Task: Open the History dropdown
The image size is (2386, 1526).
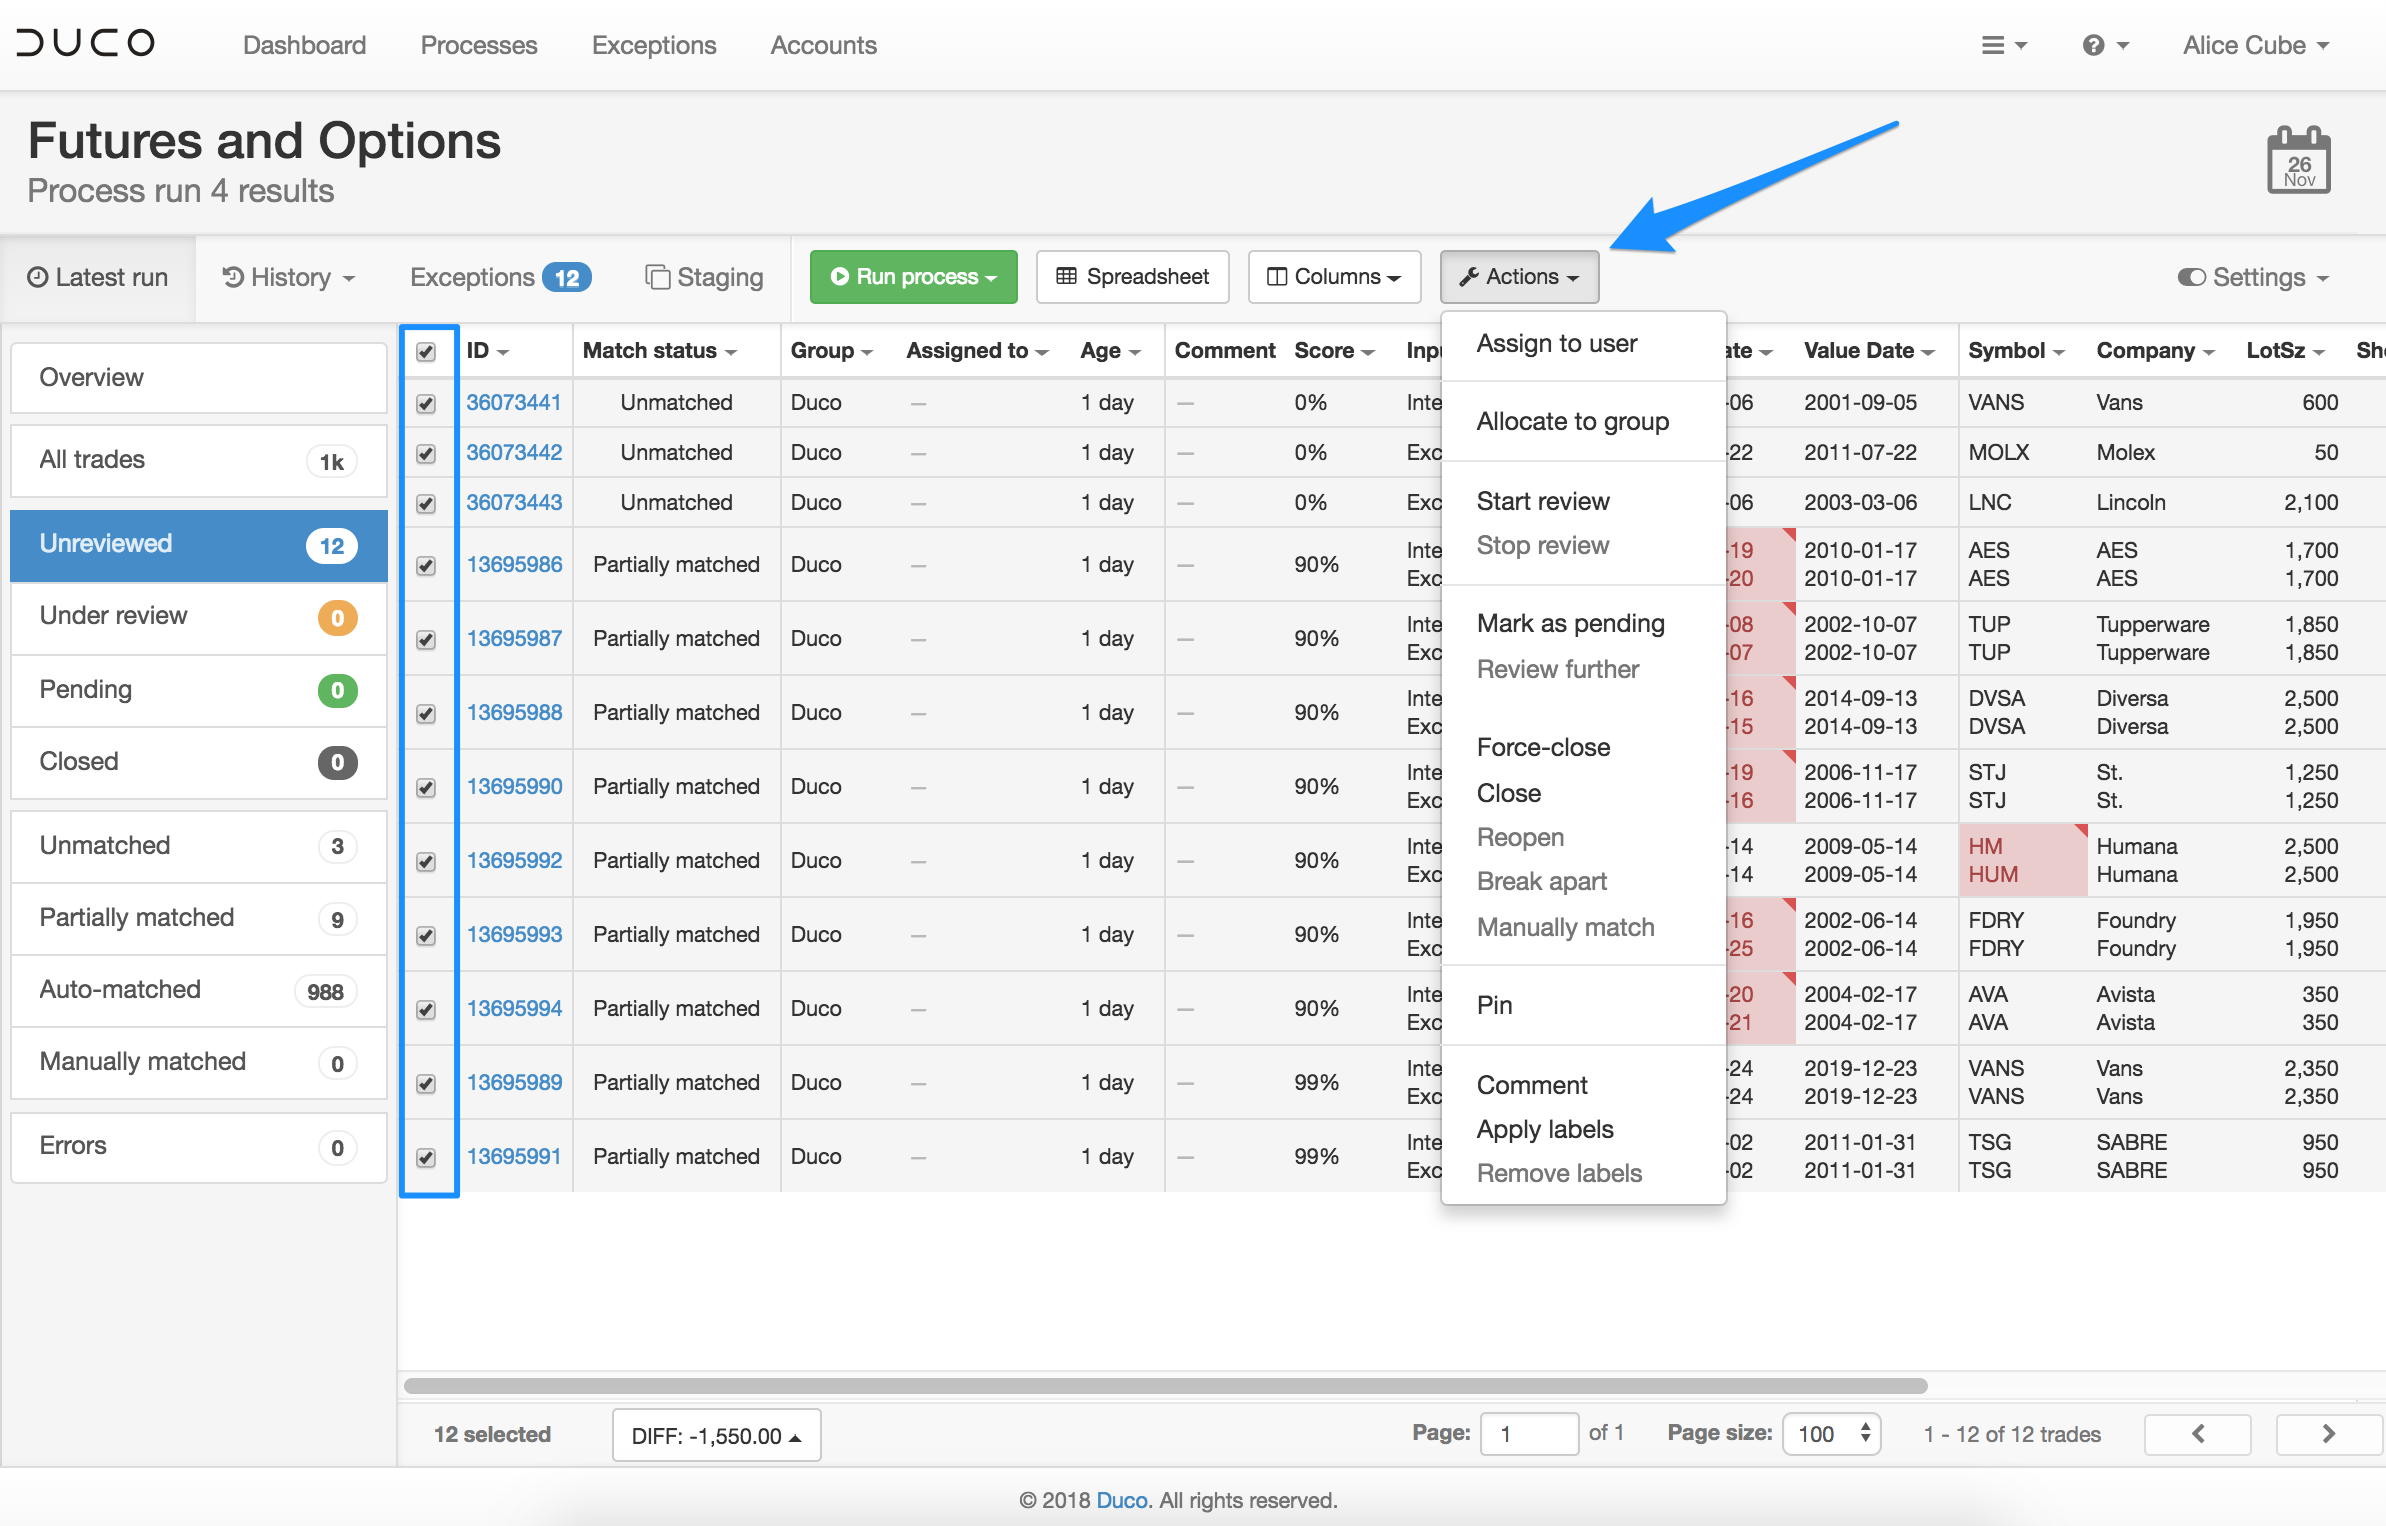Action: point(289,277)
